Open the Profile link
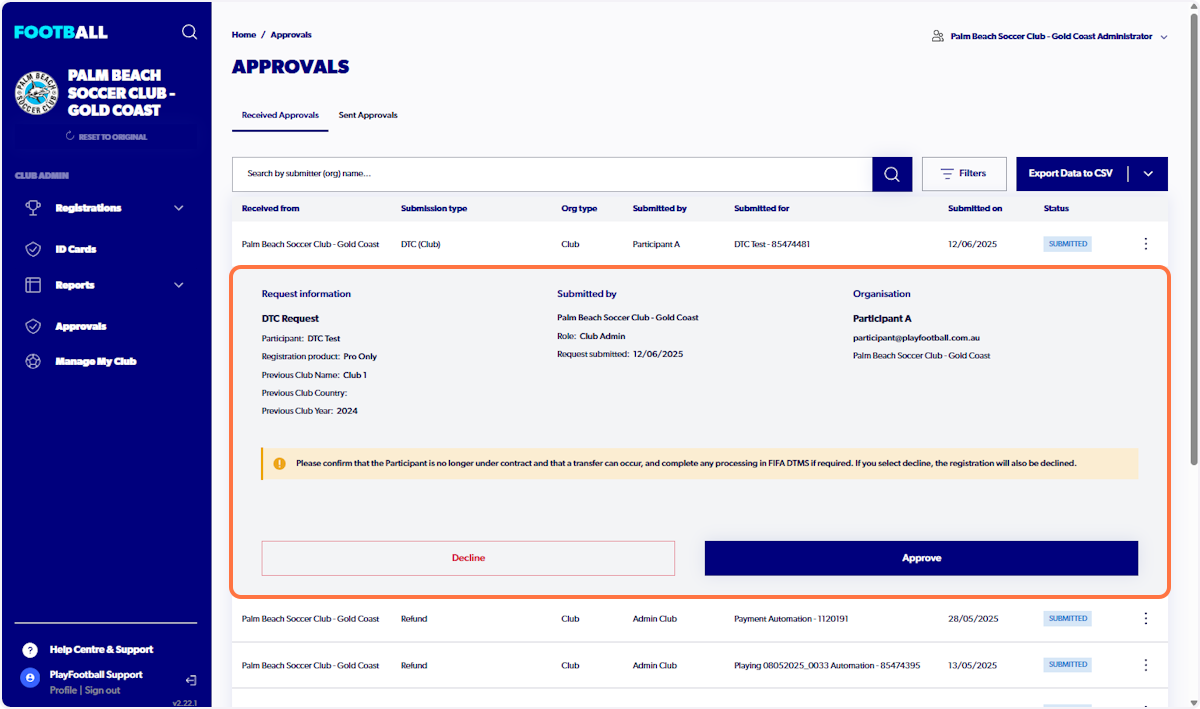The height and width of the screenshot is (709, 1200). click(63, 690)
